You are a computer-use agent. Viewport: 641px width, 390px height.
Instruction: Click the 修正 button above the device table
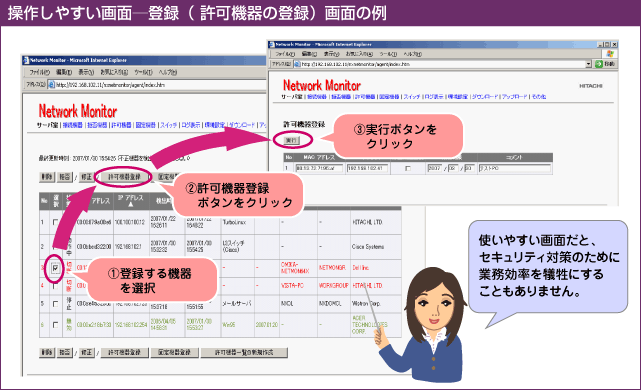pyautogui.click(x=86, y=177)
